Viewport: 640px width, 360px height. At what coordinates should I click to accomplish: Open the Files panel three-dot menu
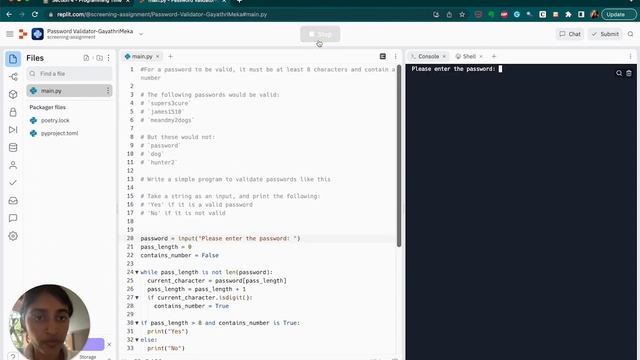pos(109,58)
